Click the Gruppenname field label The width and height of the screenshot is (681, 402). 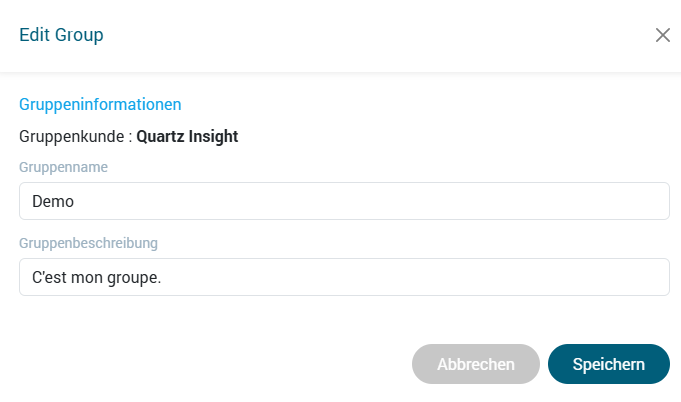click(x=63, y=167)
